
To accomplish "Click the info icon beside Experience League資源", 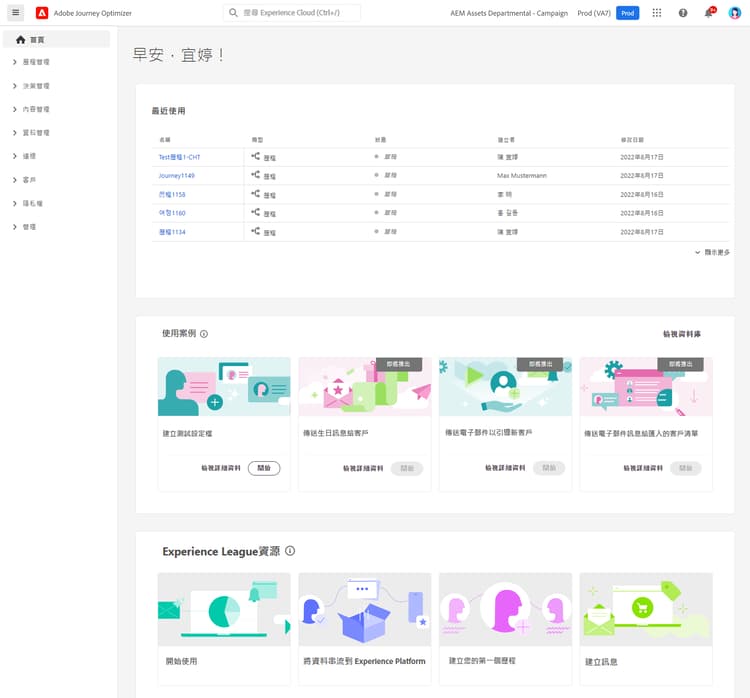I will [290, 551].
